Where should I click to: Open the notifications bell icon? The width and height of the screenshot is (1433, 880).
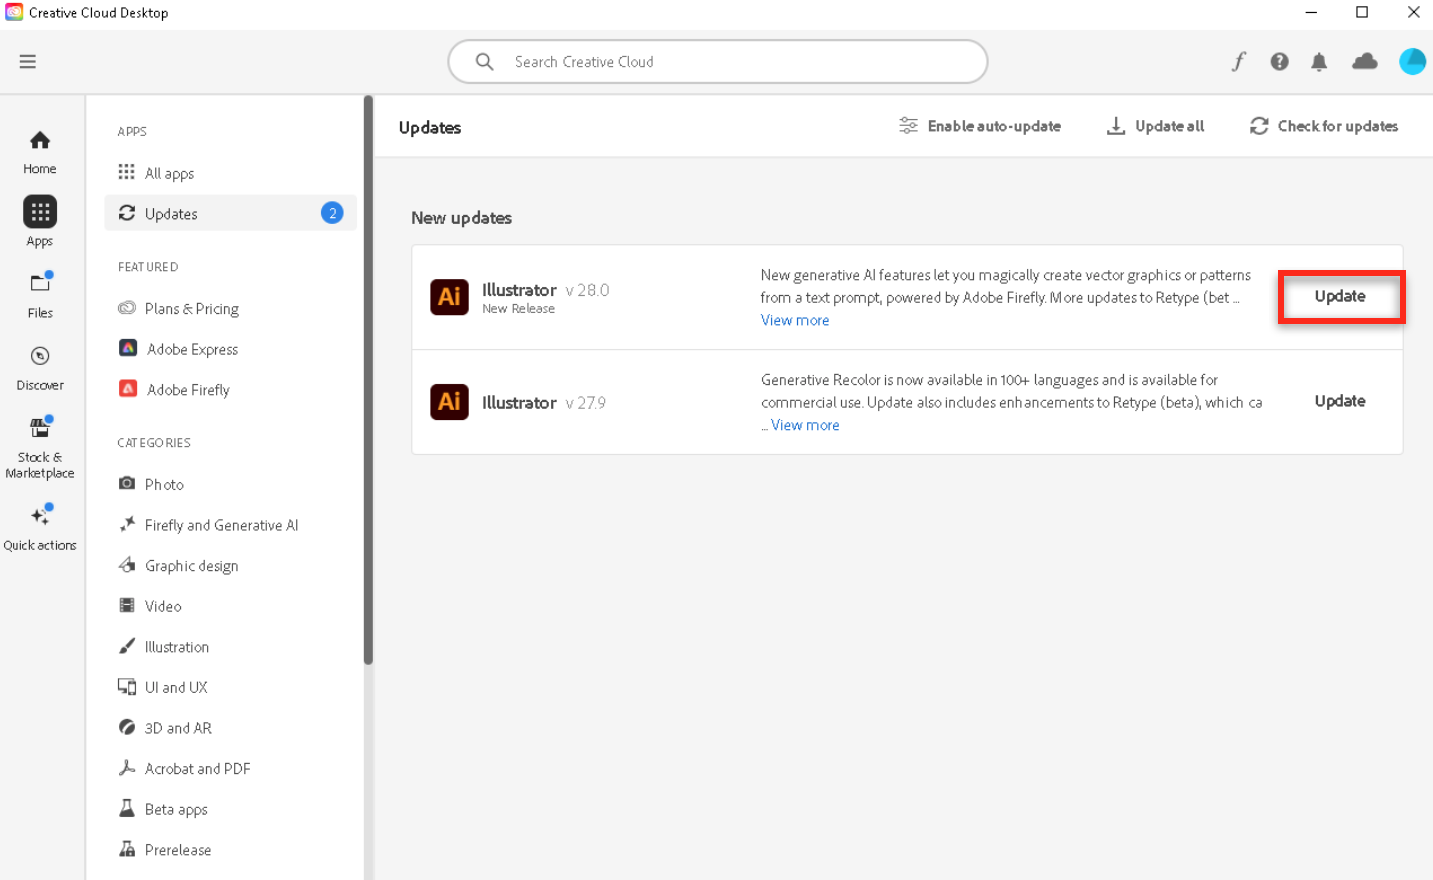click(x=1319, y=61)
